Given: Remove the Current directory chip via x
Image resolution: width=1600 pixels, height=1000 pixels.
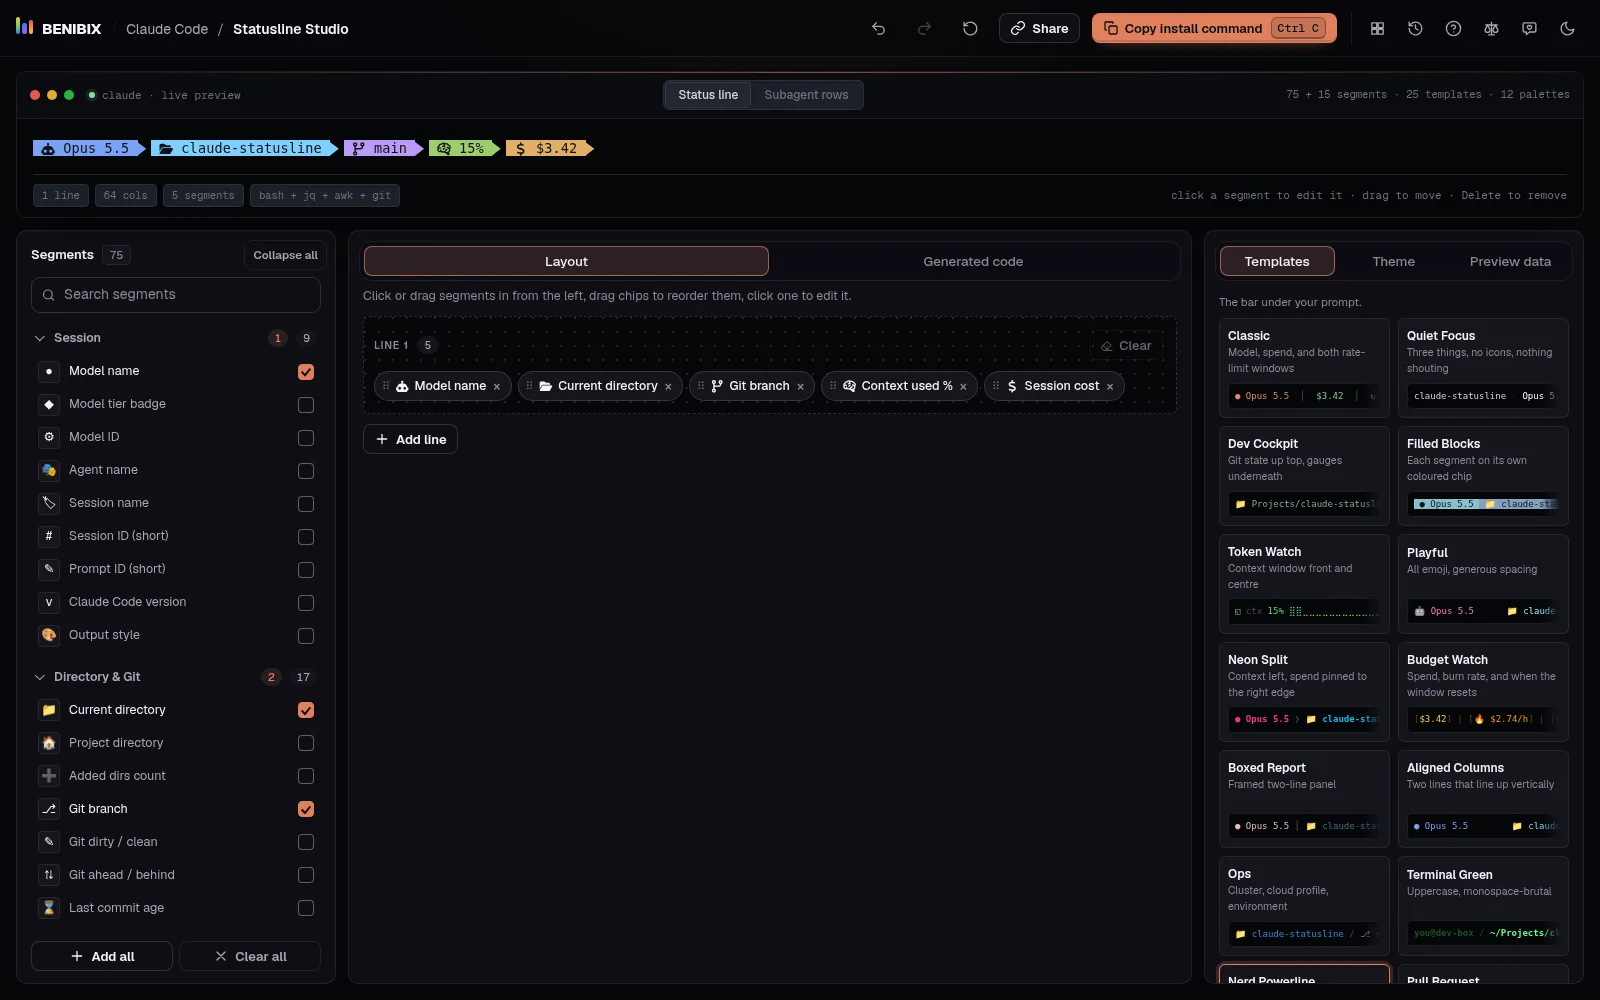Looking at the screenshot, I should [668, 387].
